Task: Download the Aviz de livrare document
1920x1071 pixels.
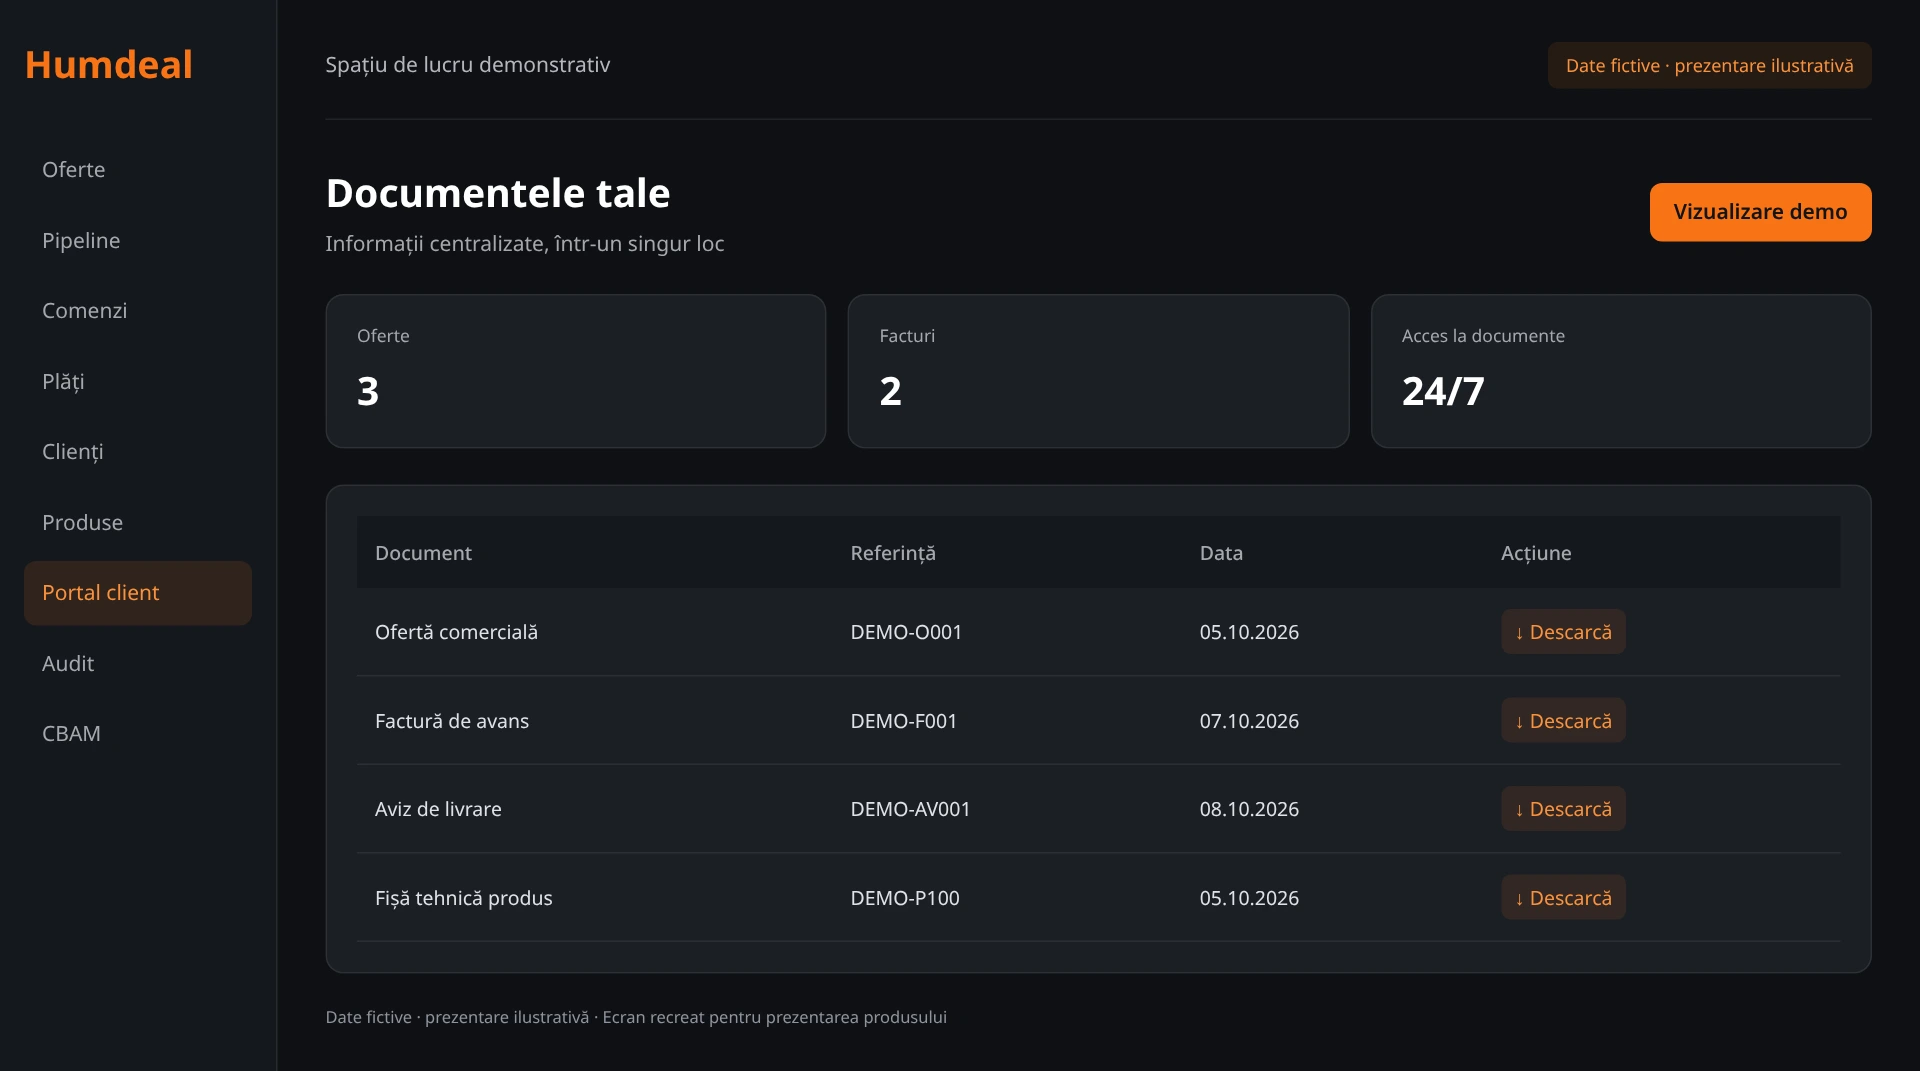Action: click(1563, 809)
